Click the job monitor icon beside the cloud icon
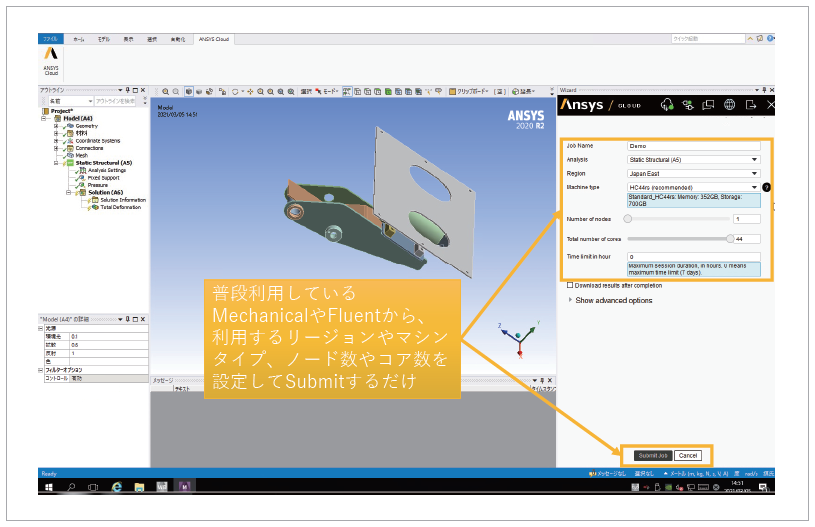 (688, 105)
